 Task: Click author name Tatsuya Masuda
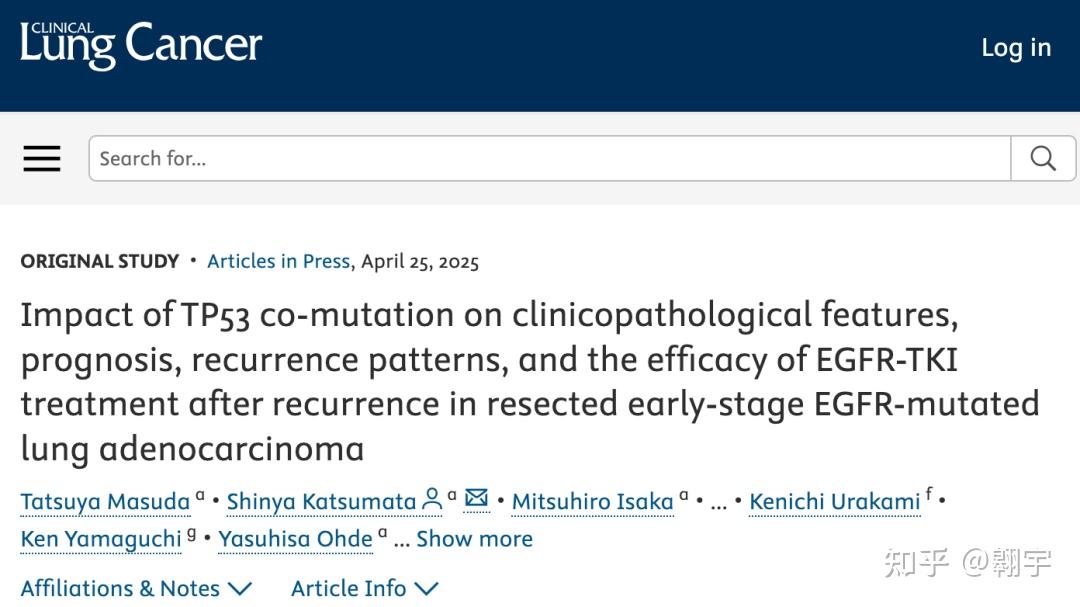105,501
